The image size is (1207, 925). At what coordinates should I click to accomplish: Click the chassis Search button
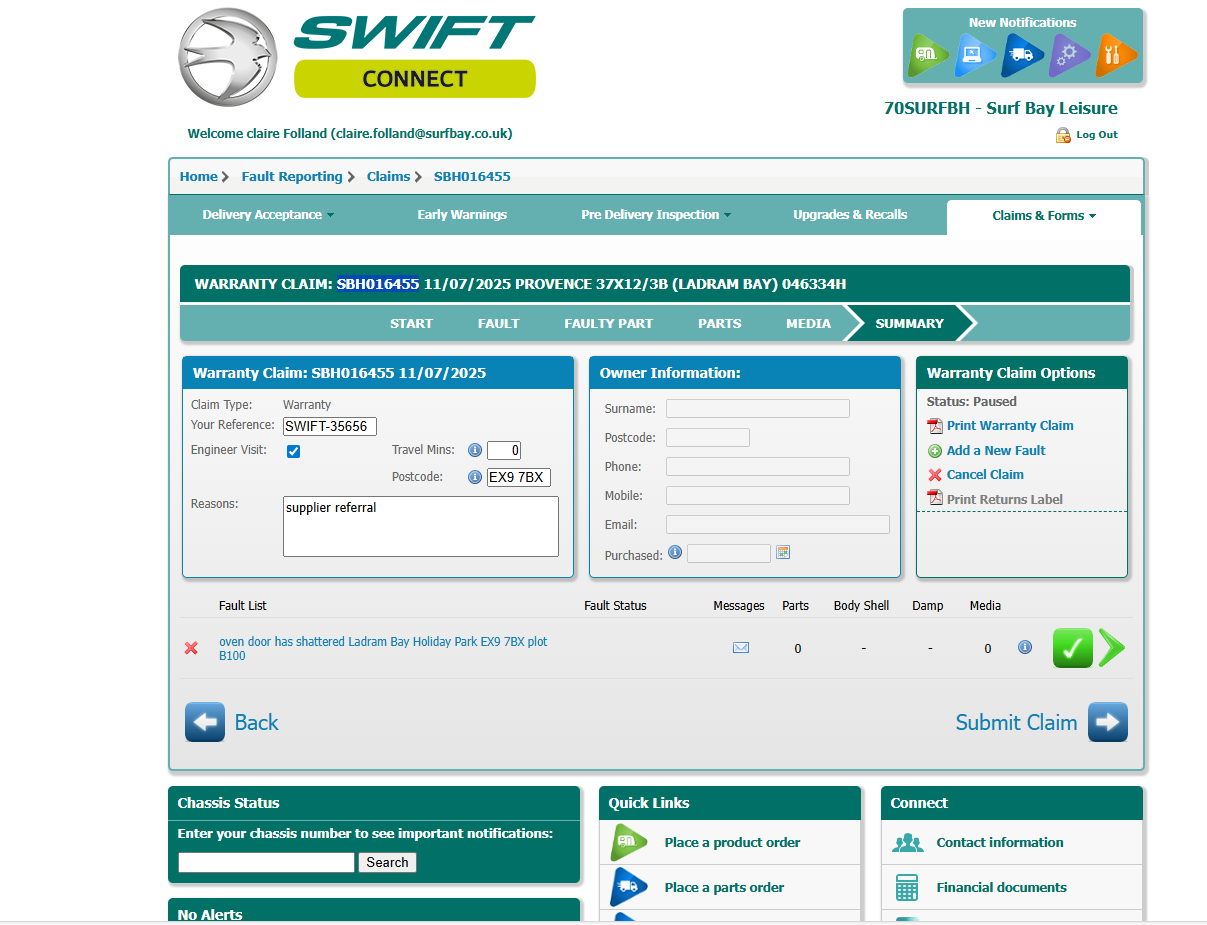pyautogui.click(x=387, y=863)
